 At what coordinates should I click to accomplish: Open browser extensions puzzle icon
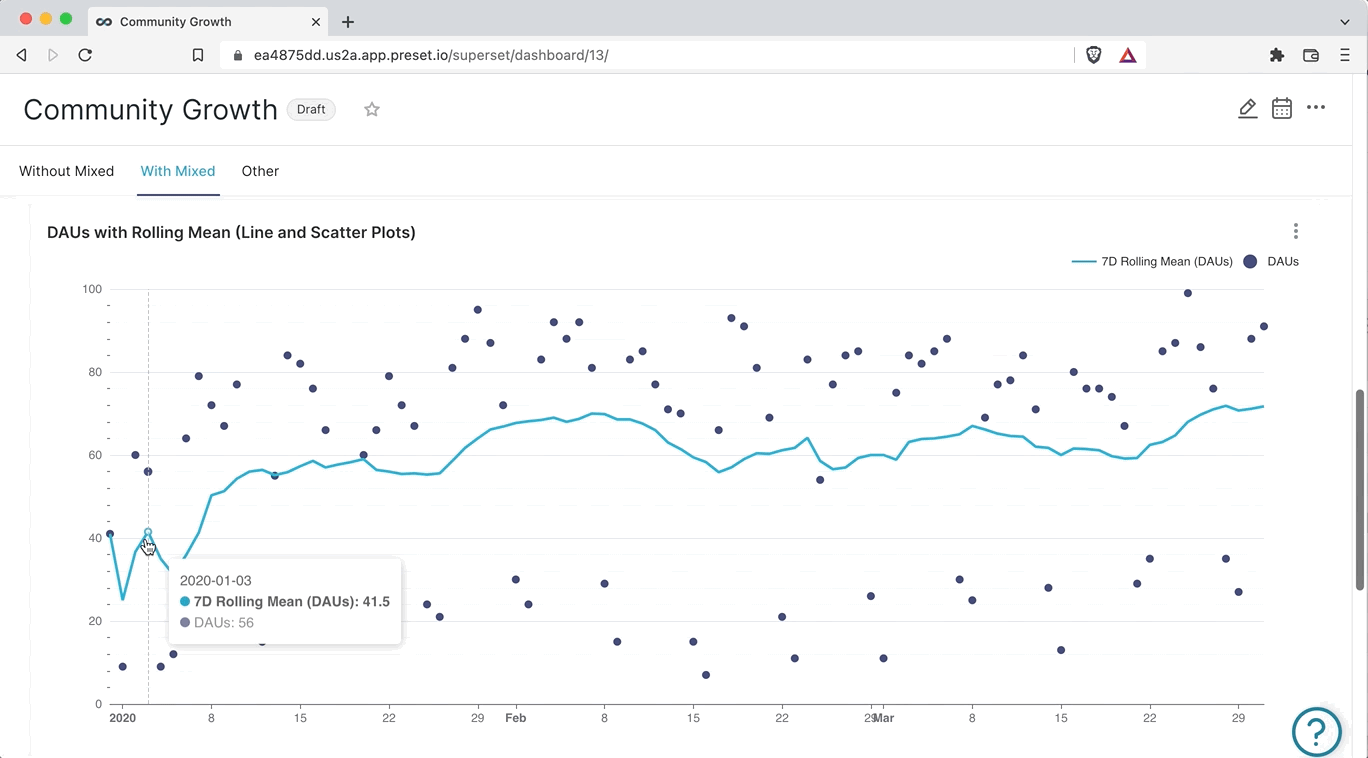point(1277,56)
